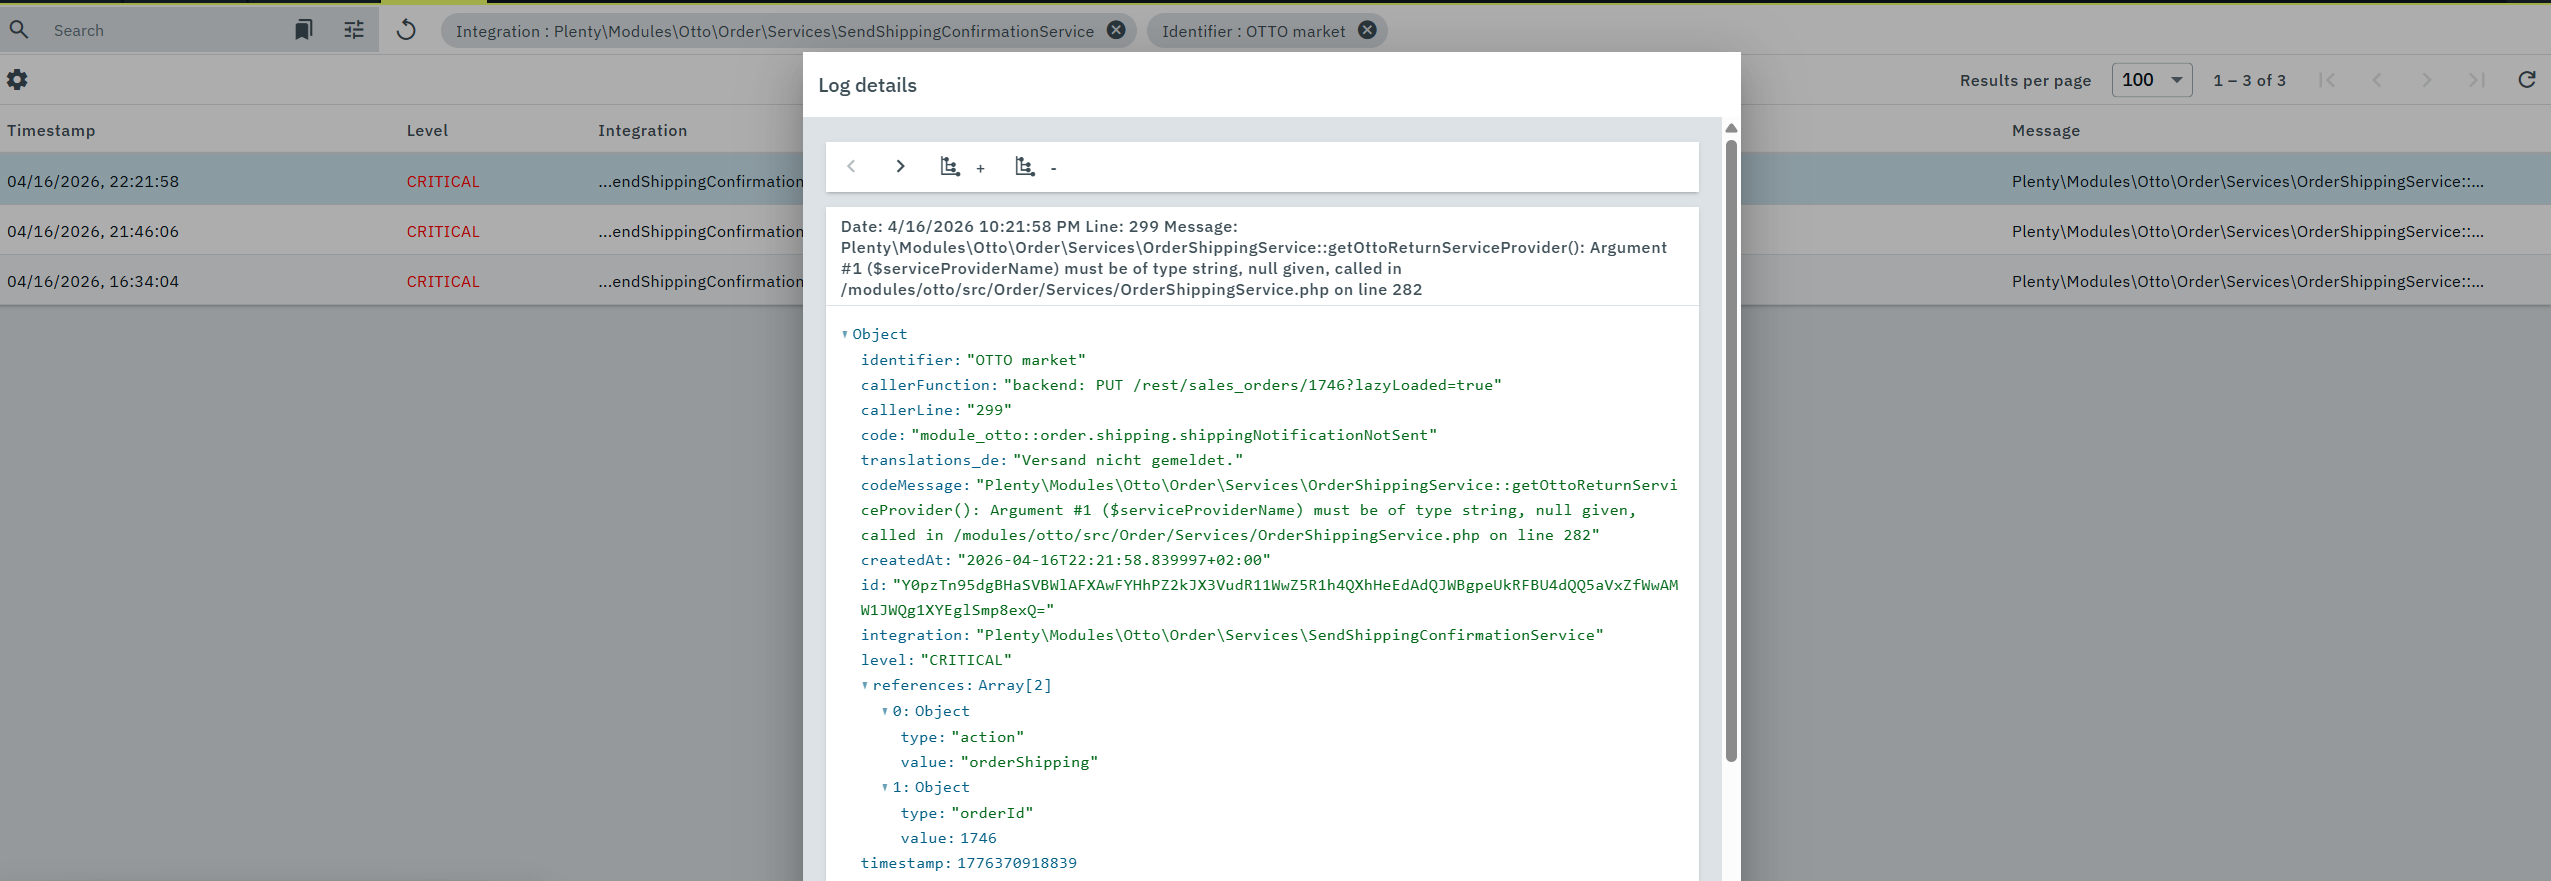Open the filter settings tune icon
Image resolution: width=2551 pixels, height=881 pixels.
point(354,30)
